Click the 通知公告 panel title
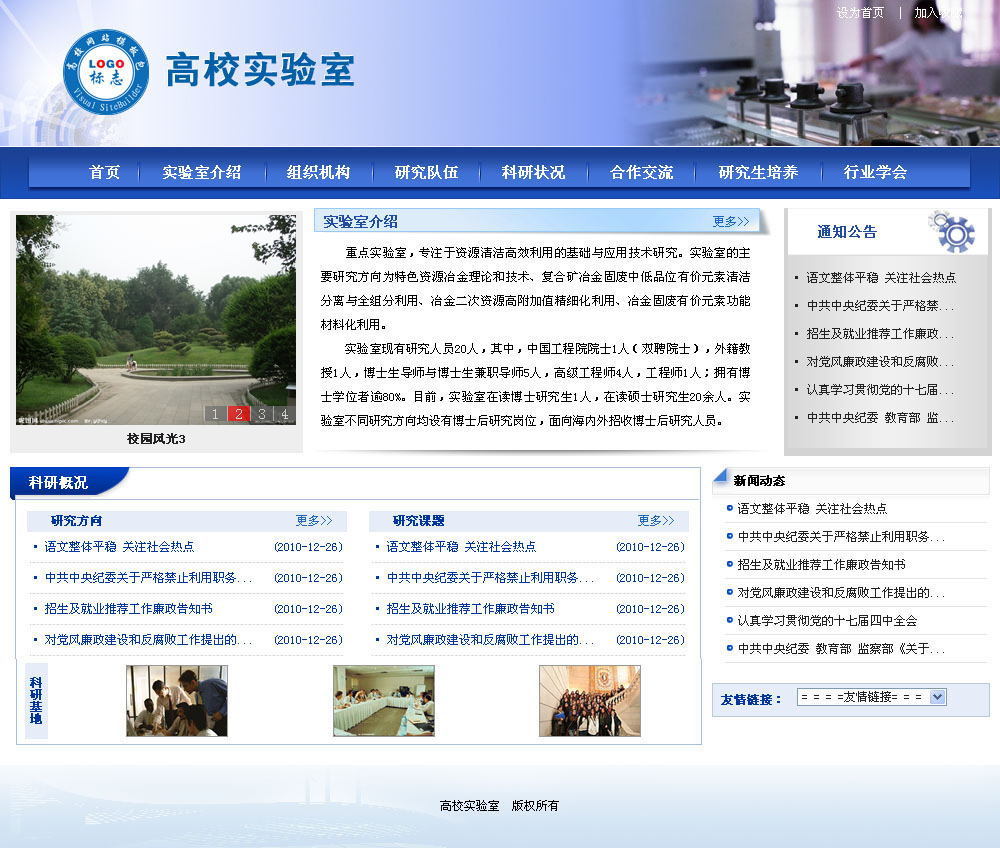This screenshot has height=848, width=1000. point(847,232)
